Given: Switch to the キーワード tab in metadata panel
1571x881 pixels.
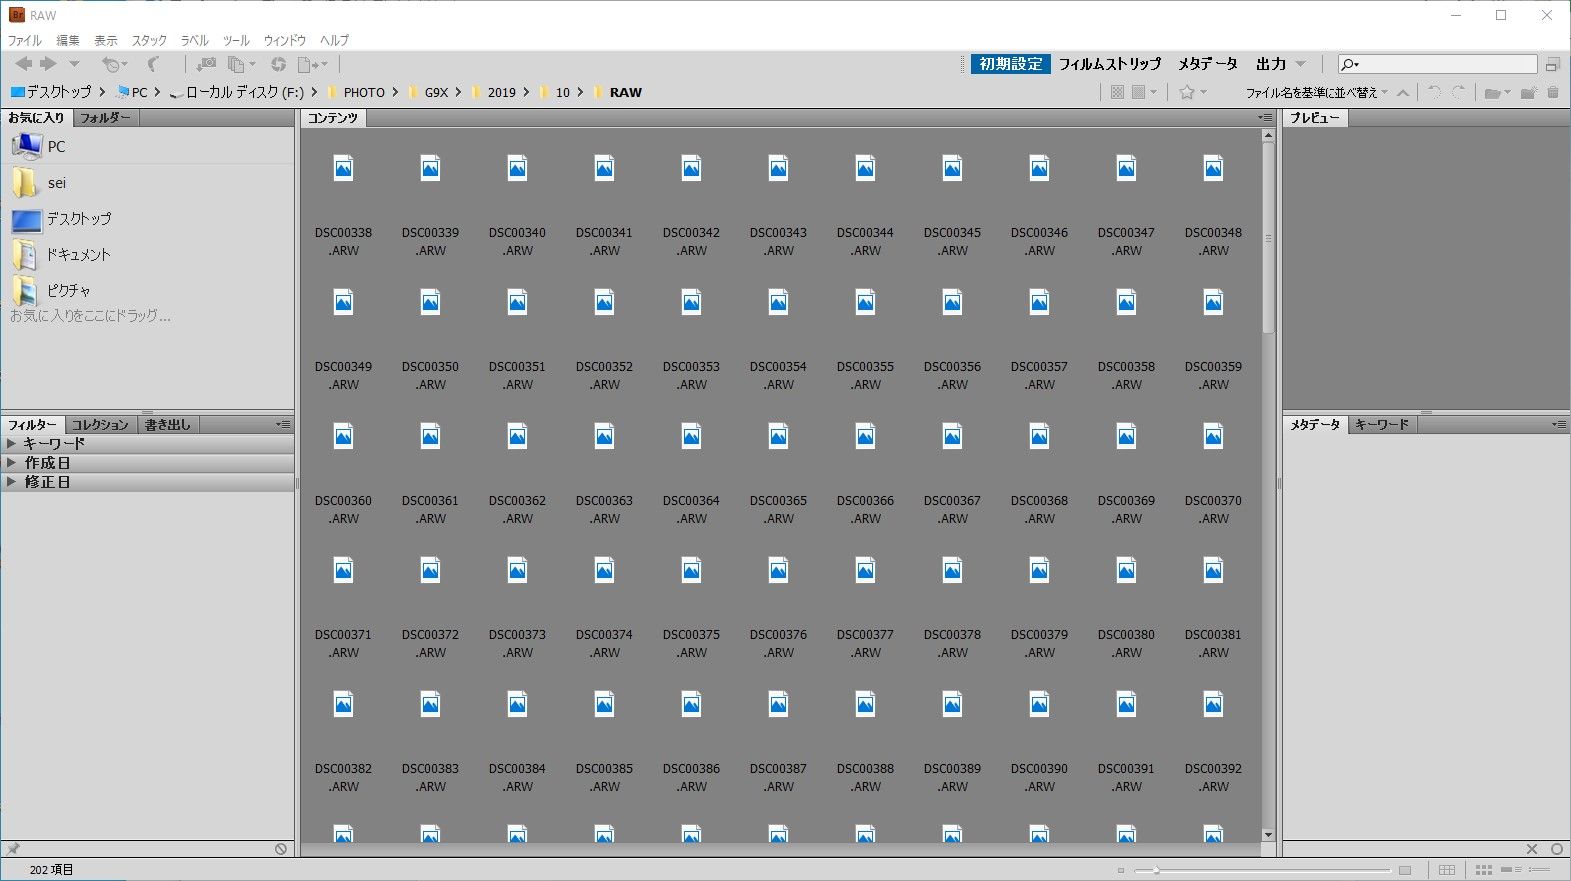Looking at the screenshot, I should pos(1381,425).
